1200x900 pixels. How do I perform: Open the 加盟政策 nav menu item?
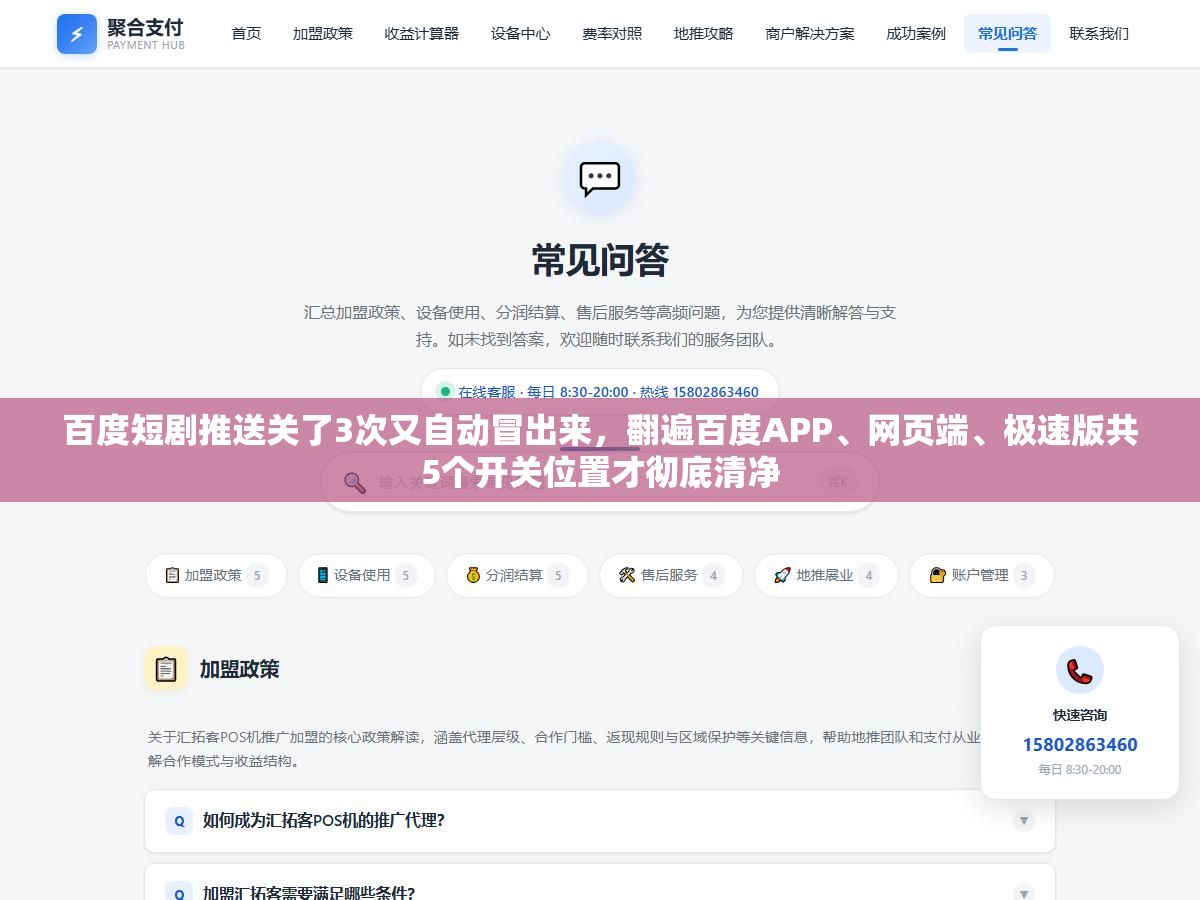(x=323, y=33)
